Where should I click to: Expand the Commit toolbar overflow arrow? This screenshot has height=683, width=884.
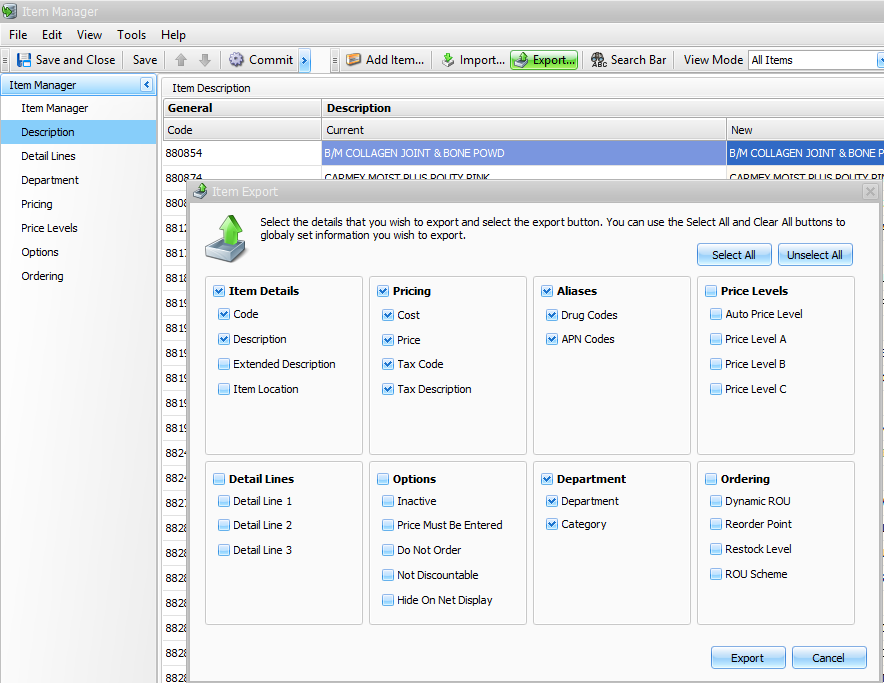point(305,60)
